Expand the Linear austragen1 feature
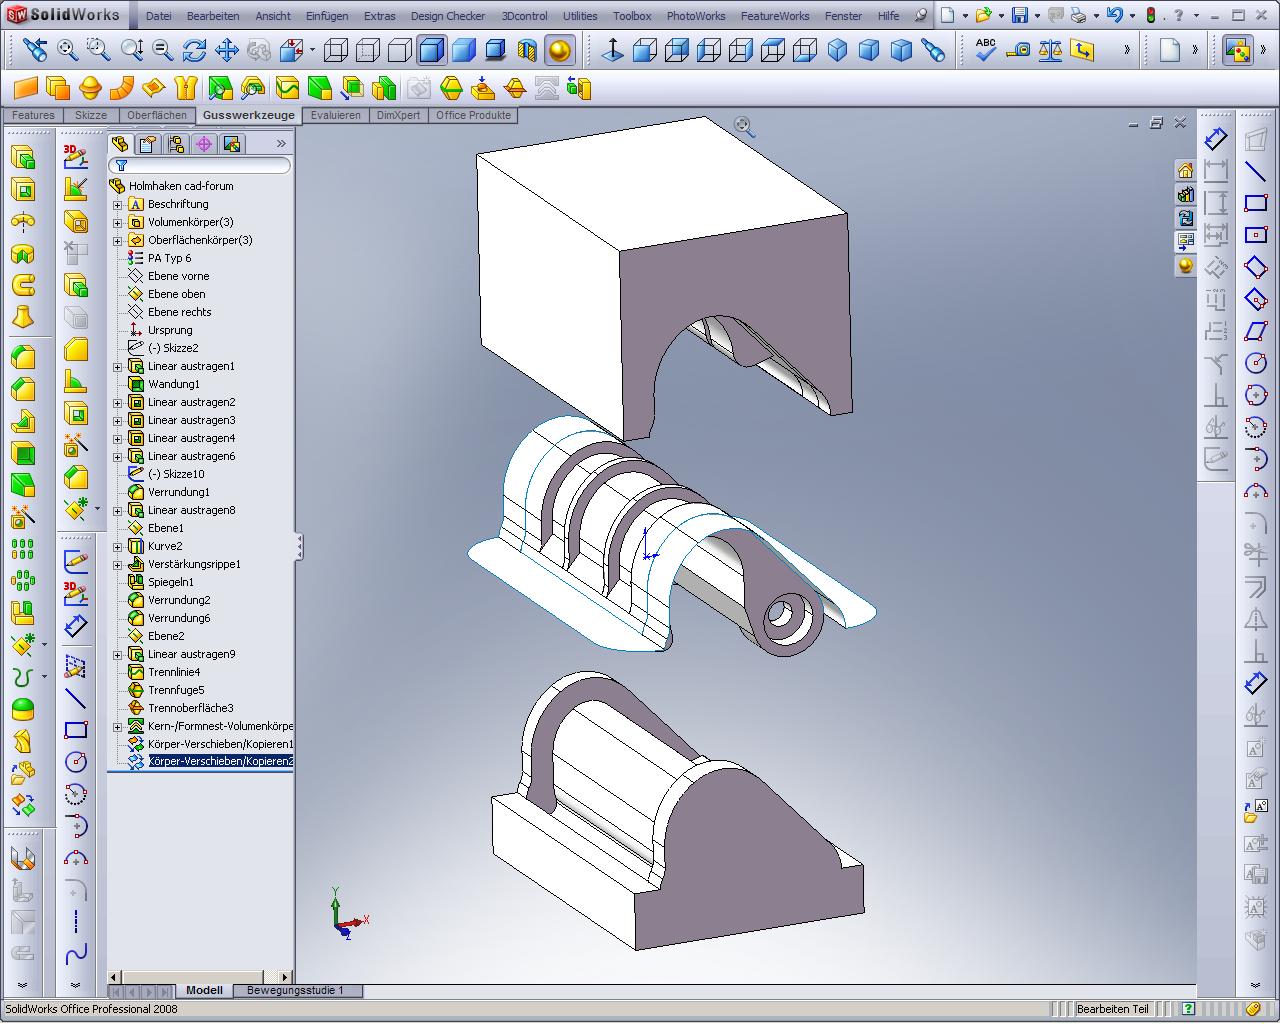This screenshot has width=1280, height=1024. click(x=117, y=366)
